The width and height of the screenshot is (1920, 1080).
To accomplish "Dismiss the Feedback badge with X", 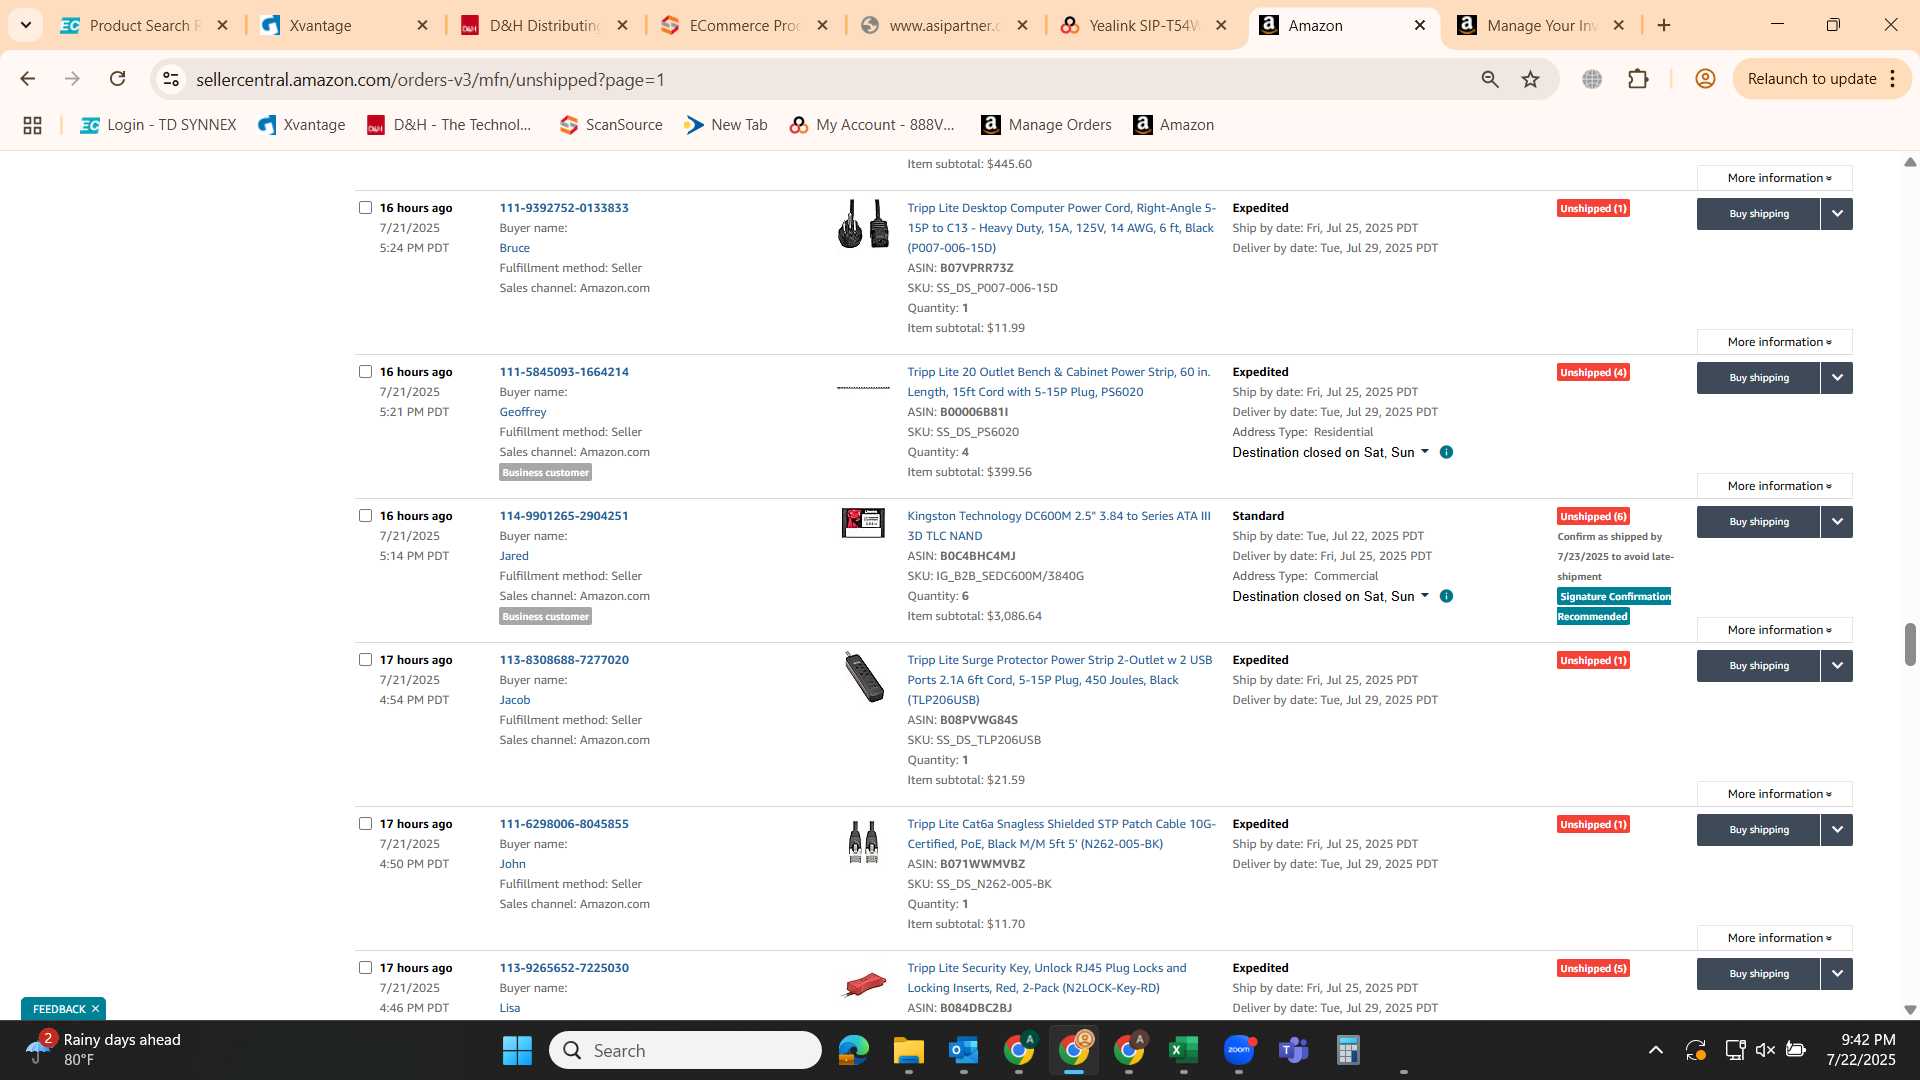I will 96,1009.
